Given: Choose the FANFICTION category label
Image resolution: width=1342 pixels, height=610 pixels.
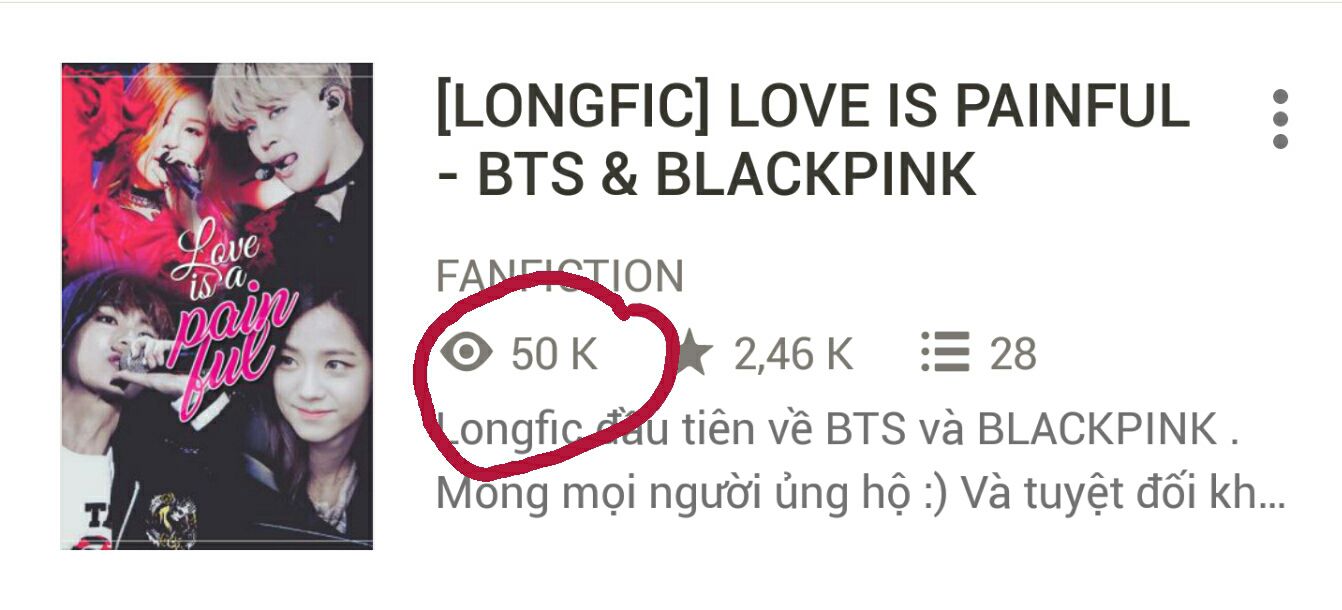Looking at the screenshot, I should click(x=560, y=277).
